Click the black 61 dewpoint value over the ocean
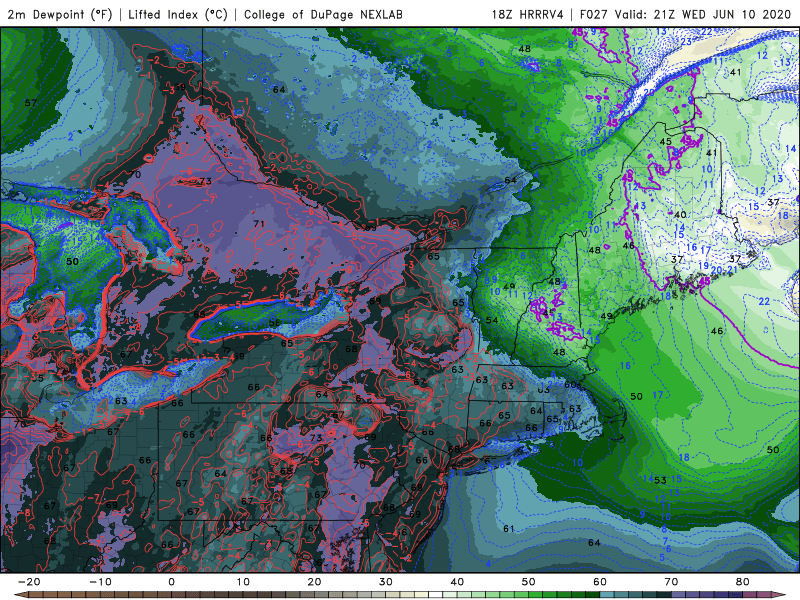This screenshot has height=600, width=800. (x=509, y=529)
